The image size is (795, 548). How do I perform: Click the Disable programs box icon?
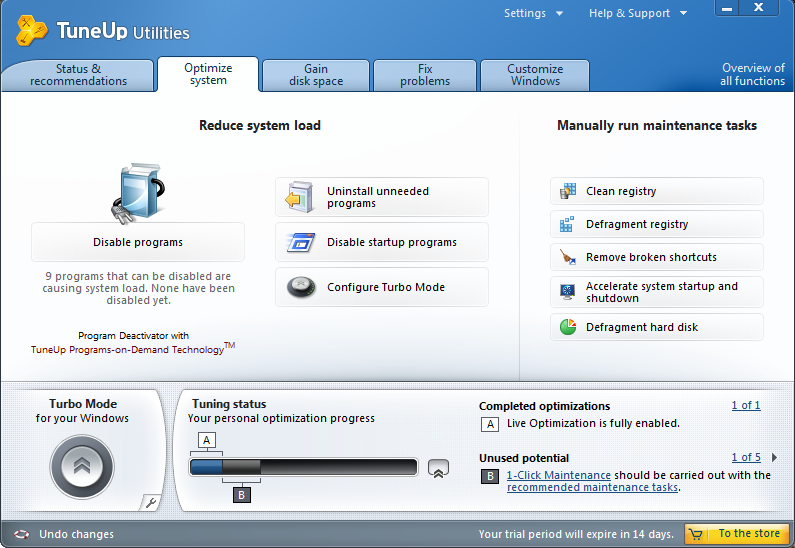tap(138, 193)
